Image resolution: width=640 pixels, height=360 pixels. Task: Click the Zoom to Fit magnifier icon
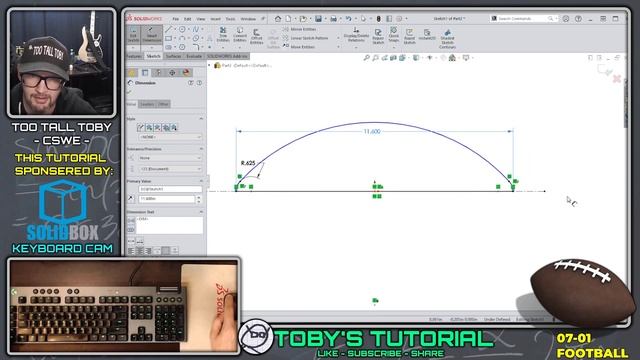pyautogui.click(x=366, y=58)
